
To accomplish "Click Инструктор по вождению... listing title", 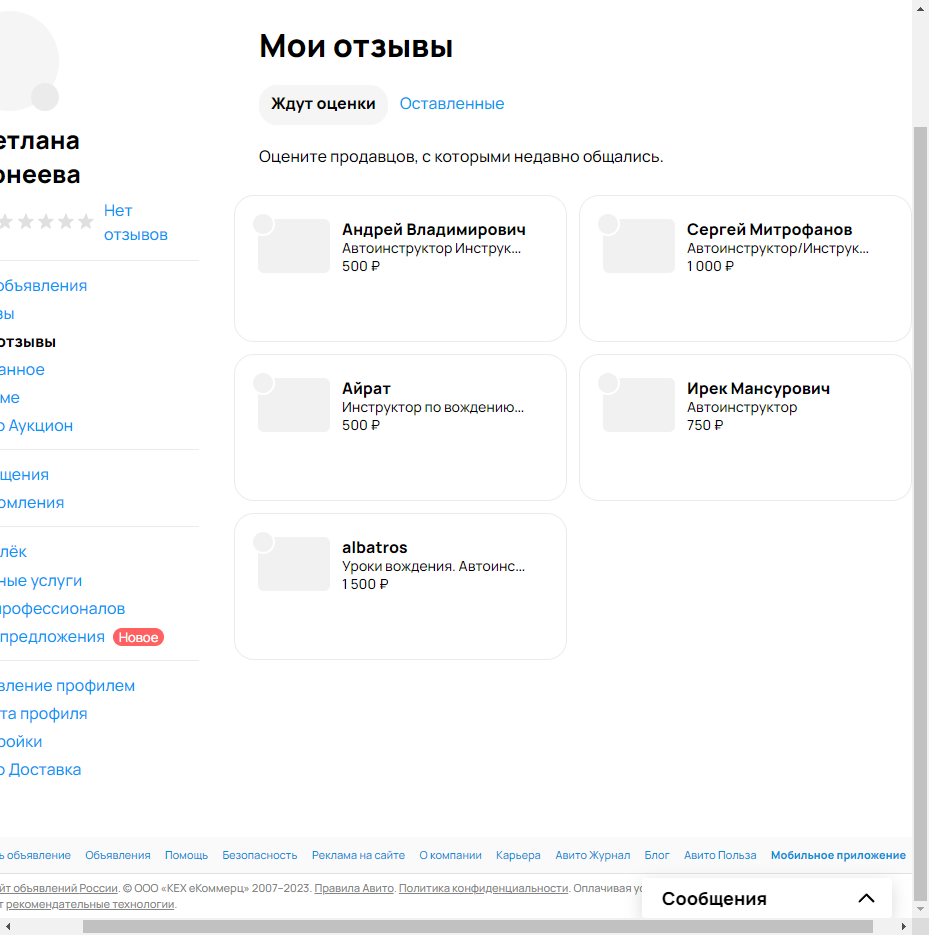I will click(433, 408).
